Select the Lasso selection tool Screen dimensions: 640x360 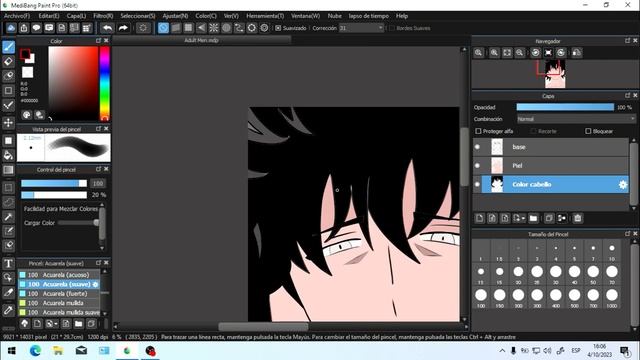coord(9,202)
